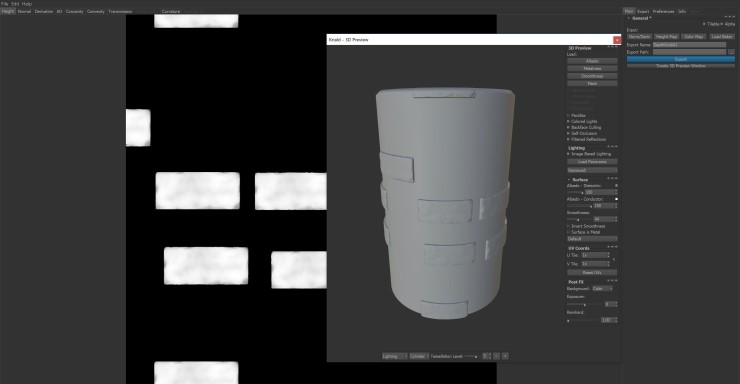Select the Main settings tab
740x384 pixels.
coord(629,11)
